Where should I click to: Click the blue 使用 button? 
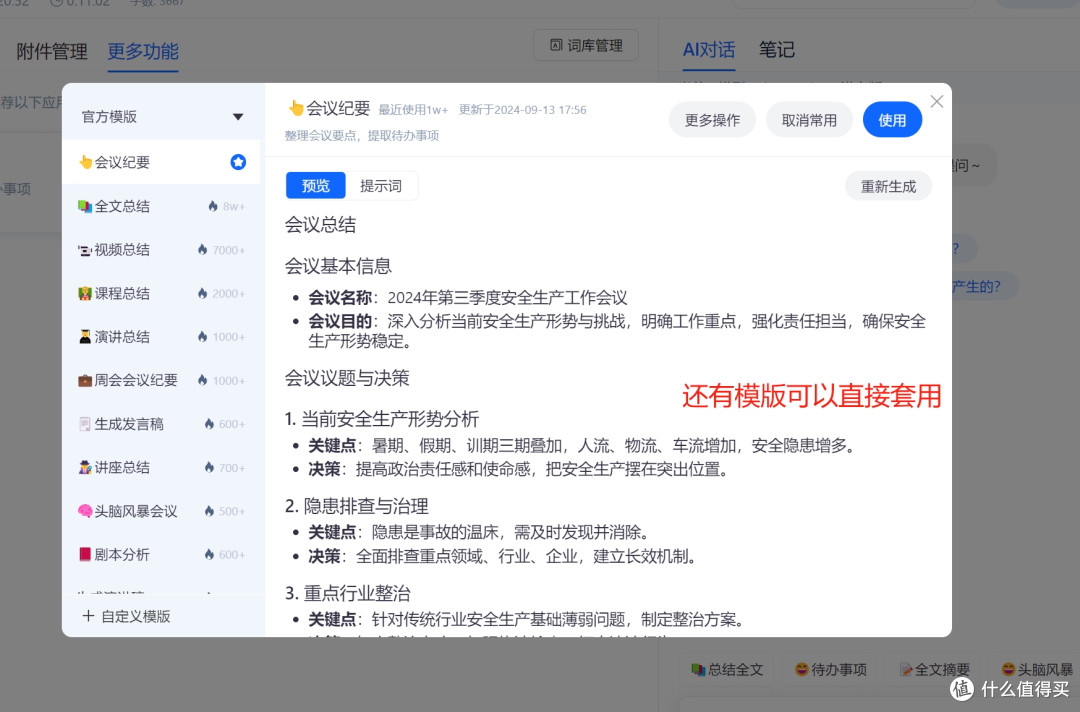[x=892, y=120]
